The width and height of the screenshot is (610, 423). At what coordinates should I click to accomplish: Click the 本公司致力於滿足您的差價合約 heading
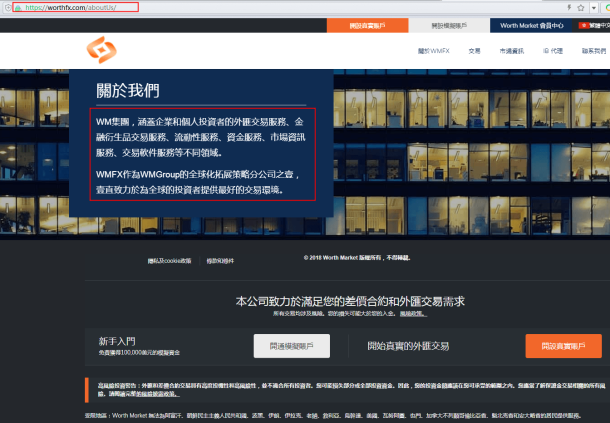pyautogui.click(x=350, y=301)
